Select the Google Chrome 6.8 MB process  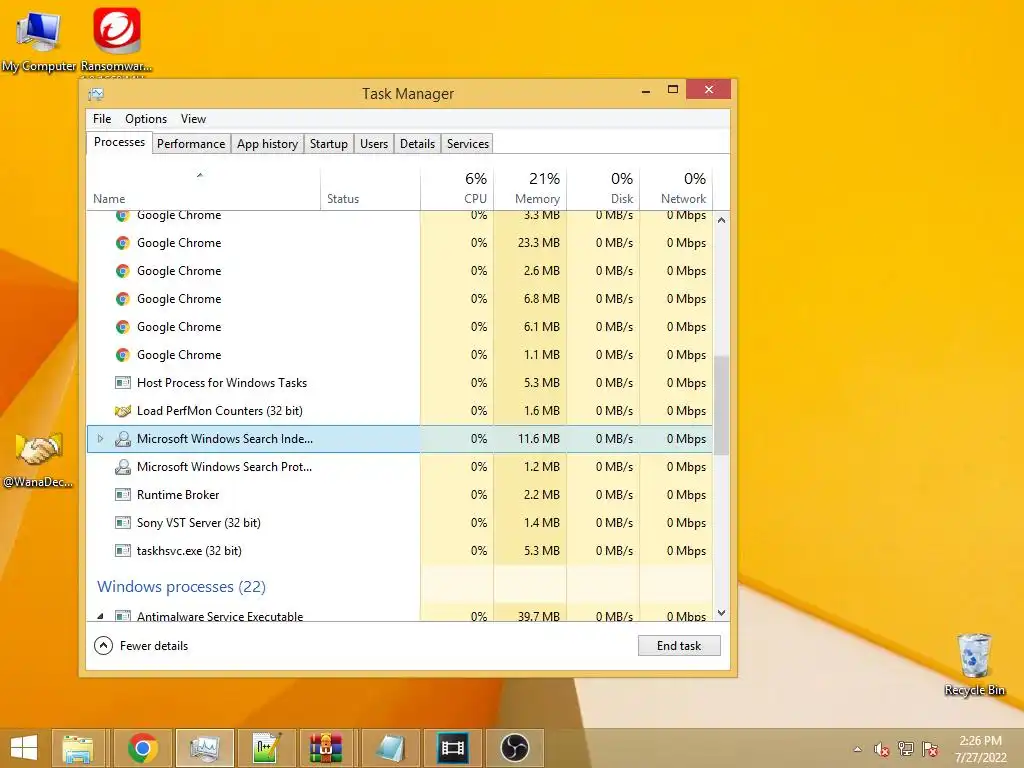coord(400,299)
